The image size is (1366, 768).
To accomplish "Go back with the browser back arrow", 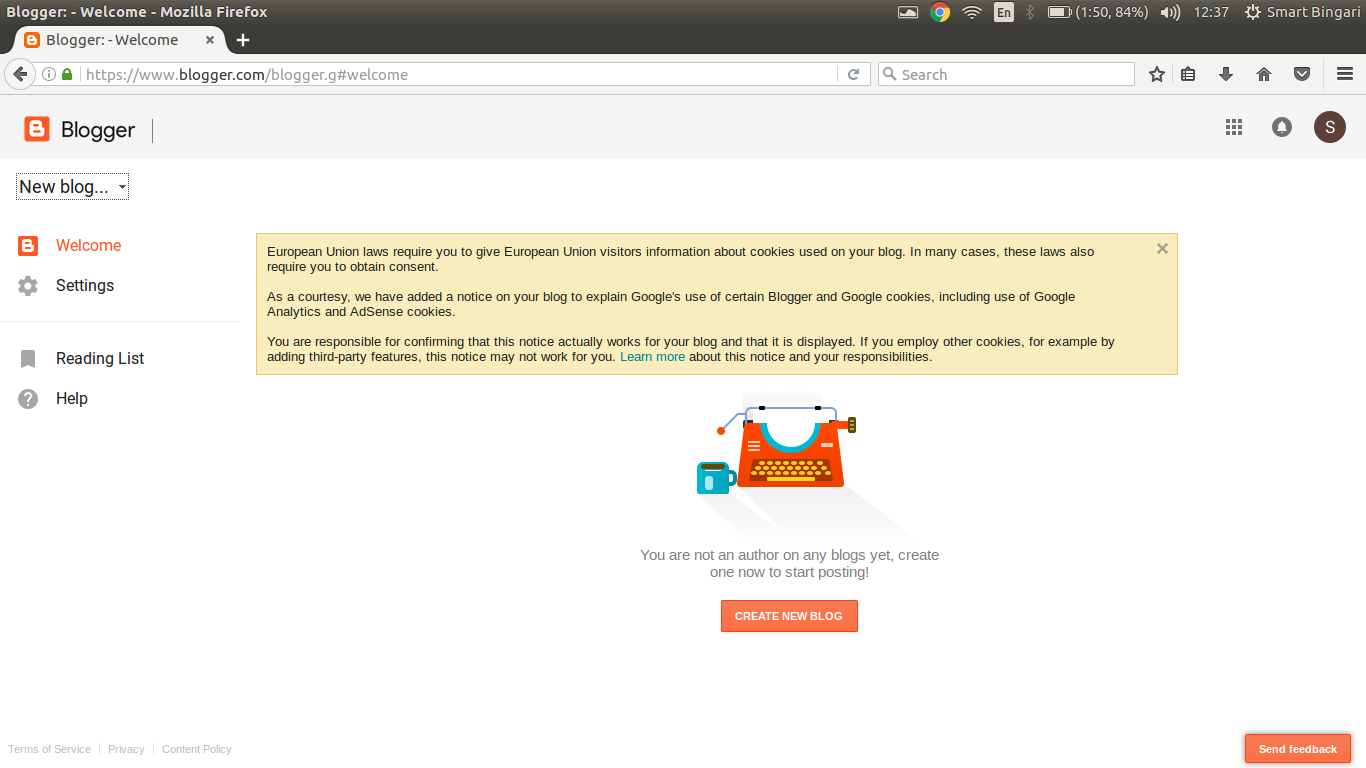I will click(20, 74).
